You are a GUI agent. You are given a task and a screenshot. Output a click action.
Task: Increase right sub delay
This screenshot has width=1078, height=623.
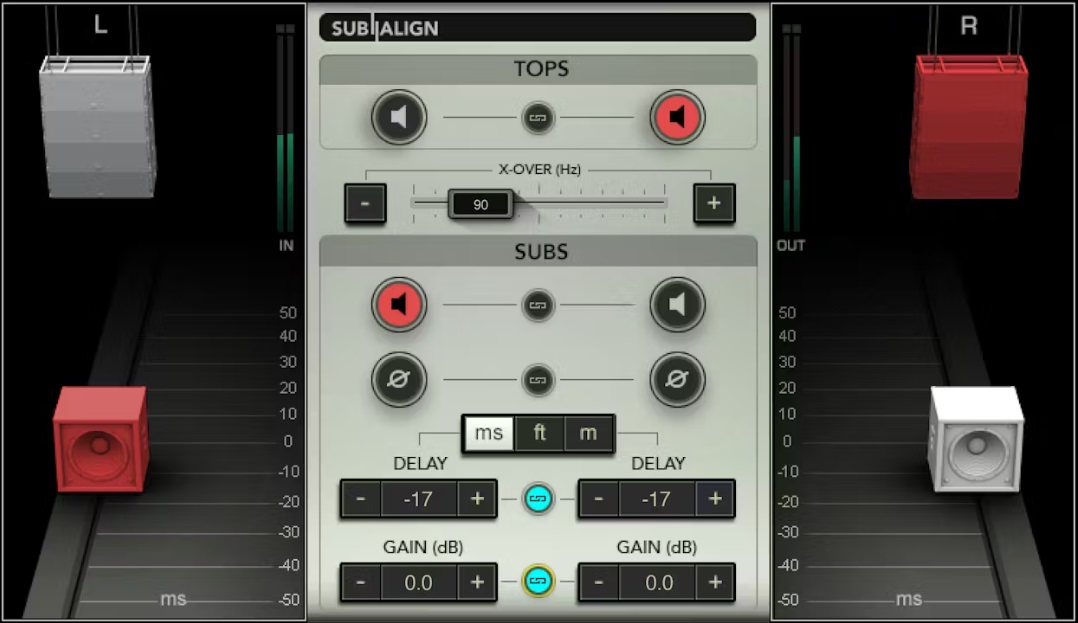click(x=714, y=499)
